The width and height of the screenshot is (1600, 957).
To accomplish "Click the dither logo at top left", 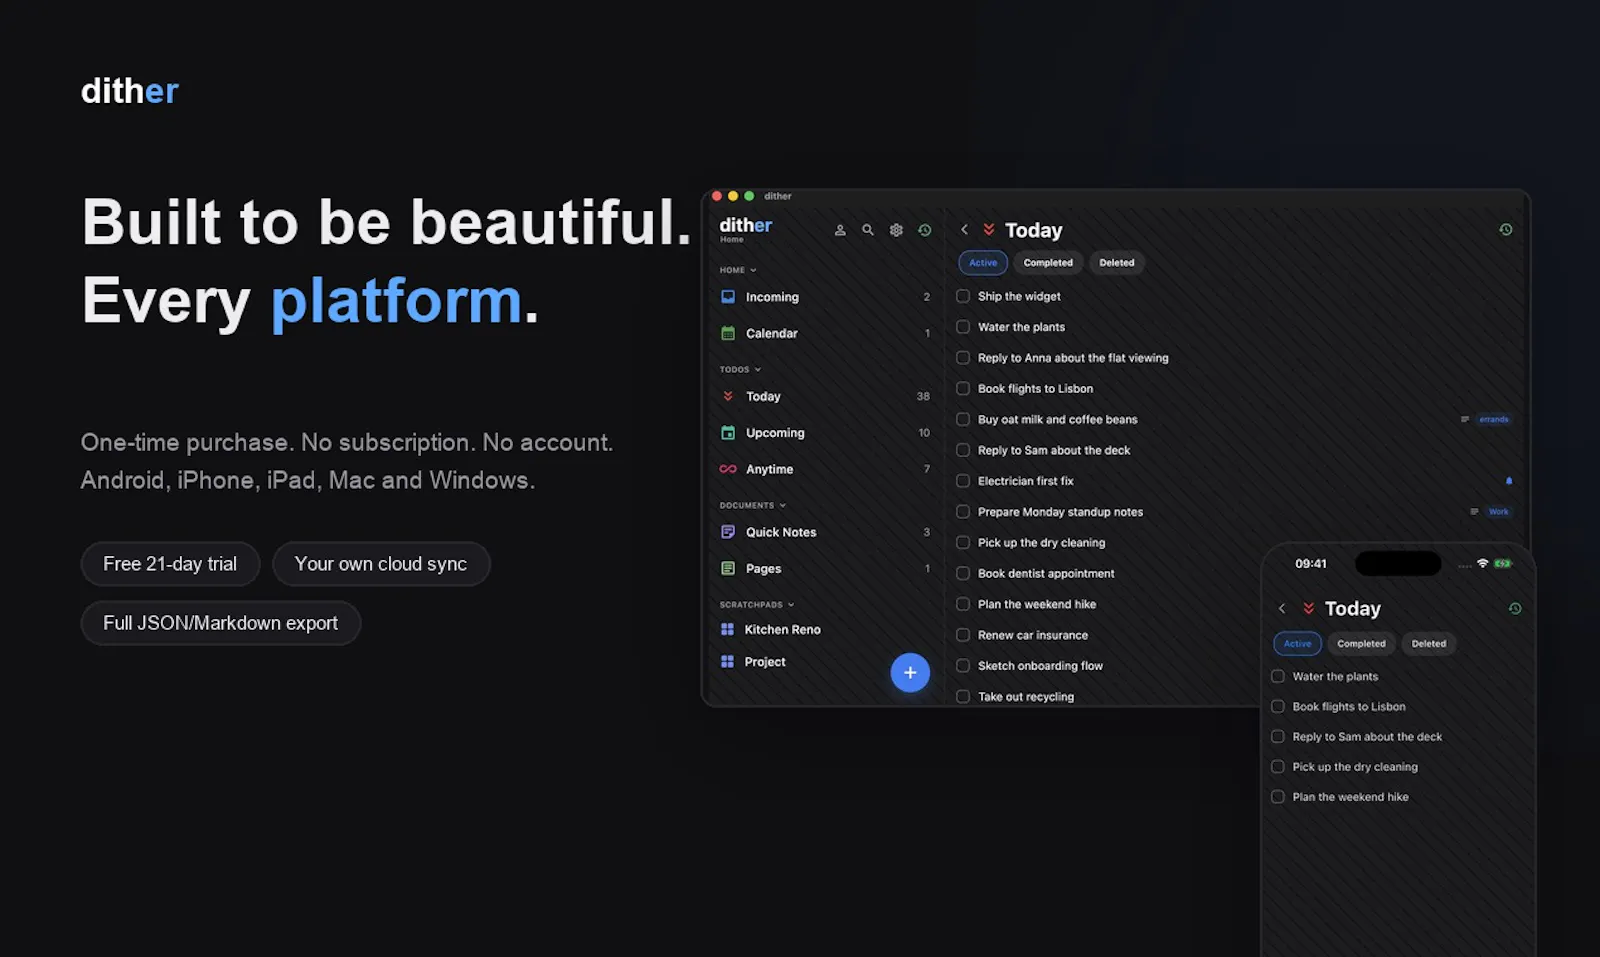I will [129, 91].
